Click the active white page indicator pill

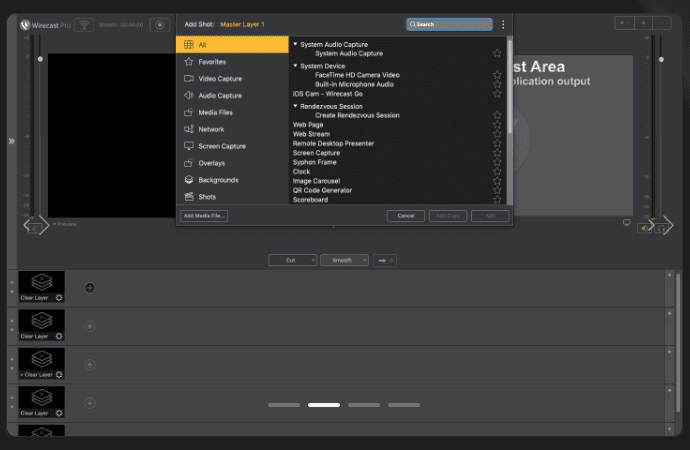click(x=324, y=405)
